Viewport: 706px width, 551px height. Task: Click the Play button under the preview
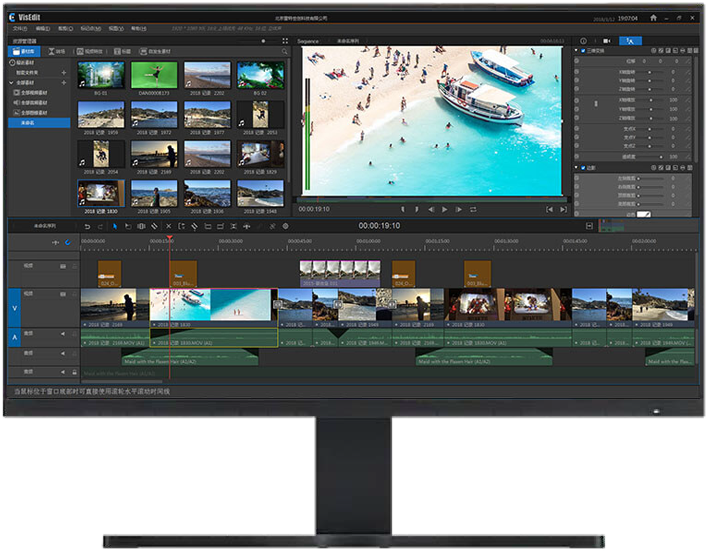[444, 209]
